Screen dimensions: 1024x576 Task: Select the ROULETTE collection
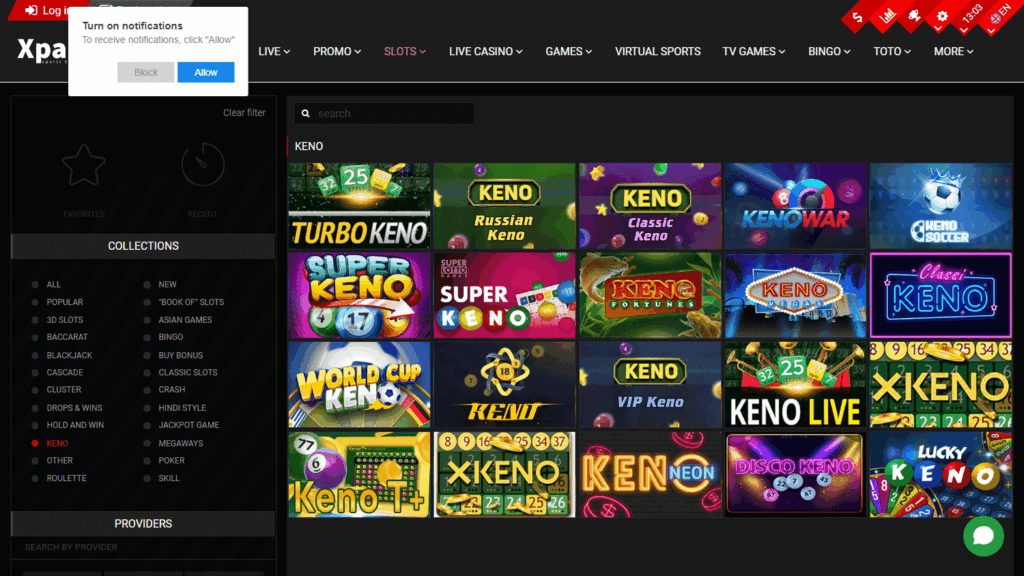[66, 478]
